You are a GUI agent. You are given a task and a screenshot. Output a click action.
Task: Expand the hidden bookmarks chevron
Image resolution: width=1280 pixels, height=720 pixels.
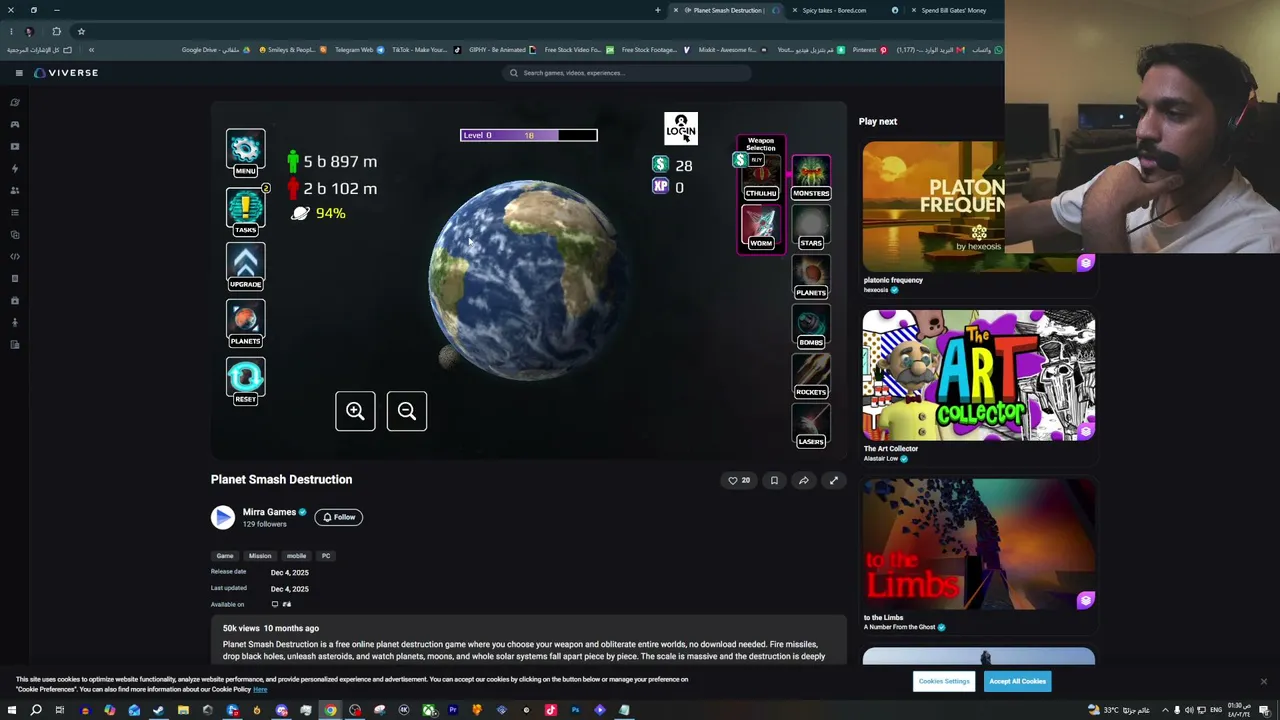point(91,50)
